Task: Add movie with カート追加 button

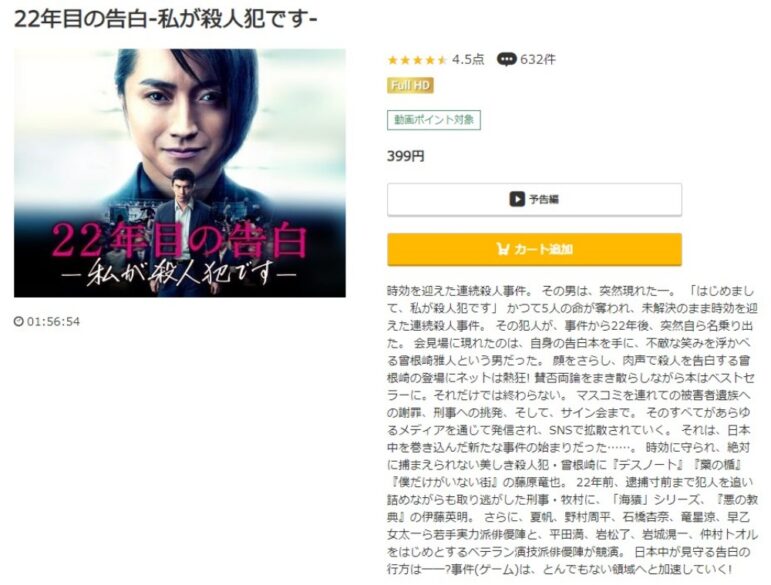Action: click(x=534, y=249)
